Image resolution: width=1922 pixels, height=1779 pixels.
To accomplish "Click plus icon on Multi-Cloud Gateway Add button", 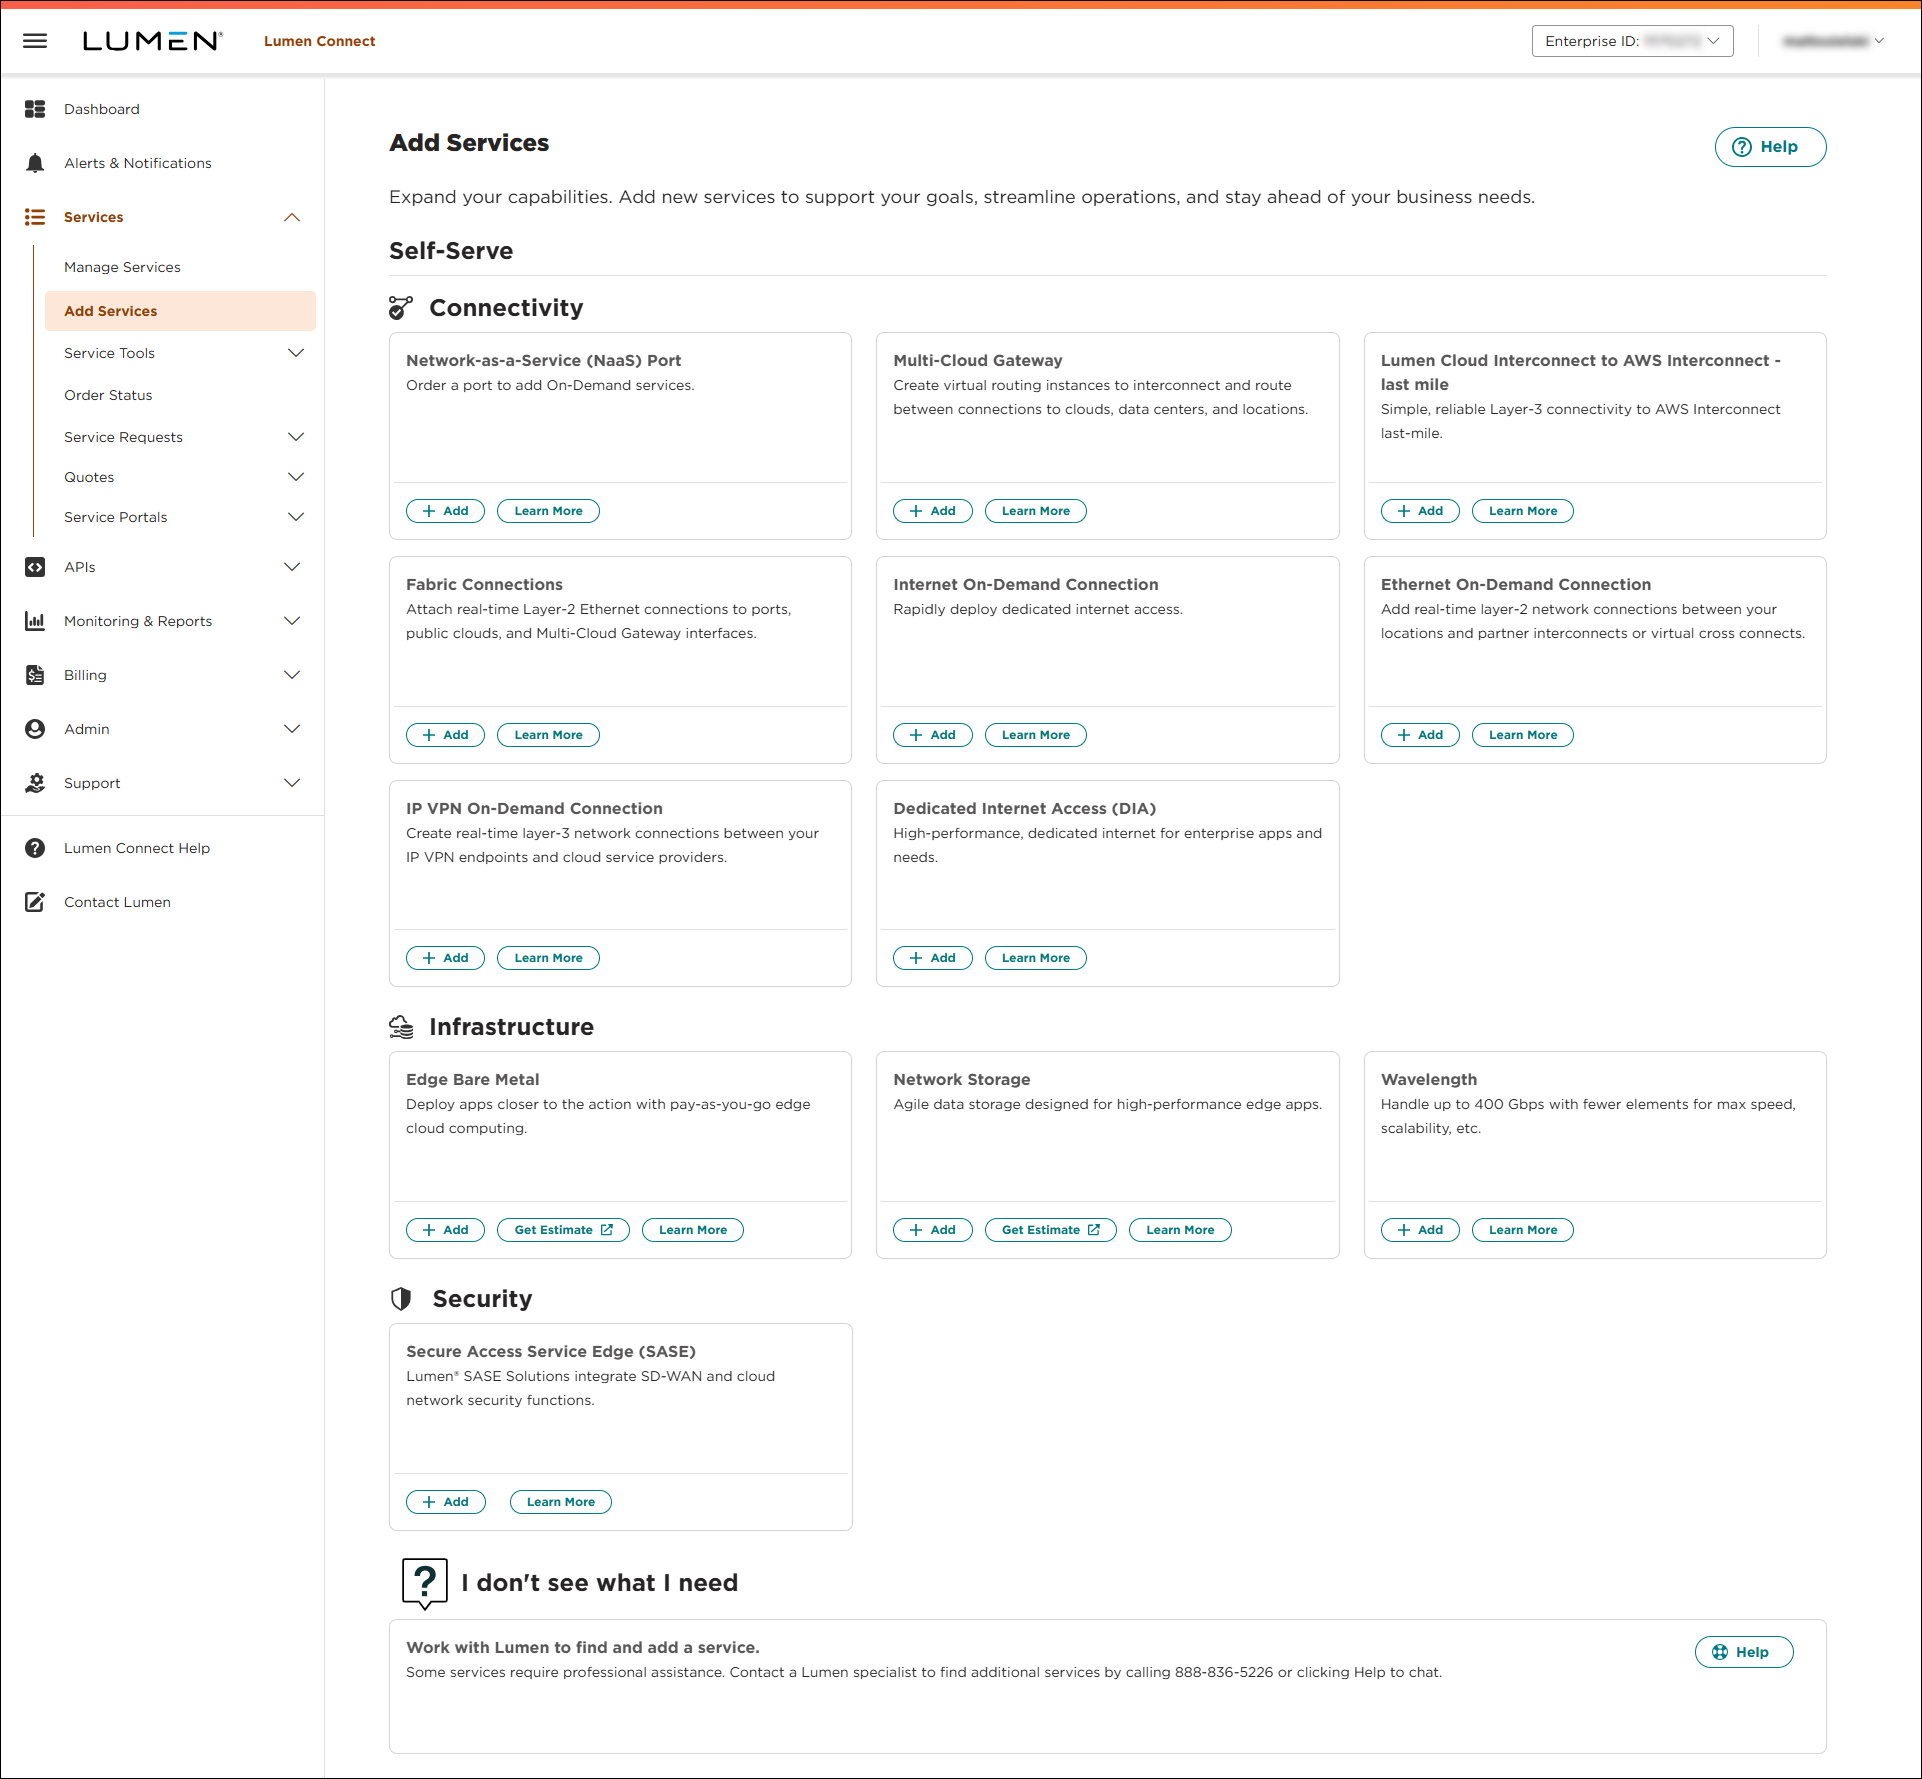I will (916, 511).
